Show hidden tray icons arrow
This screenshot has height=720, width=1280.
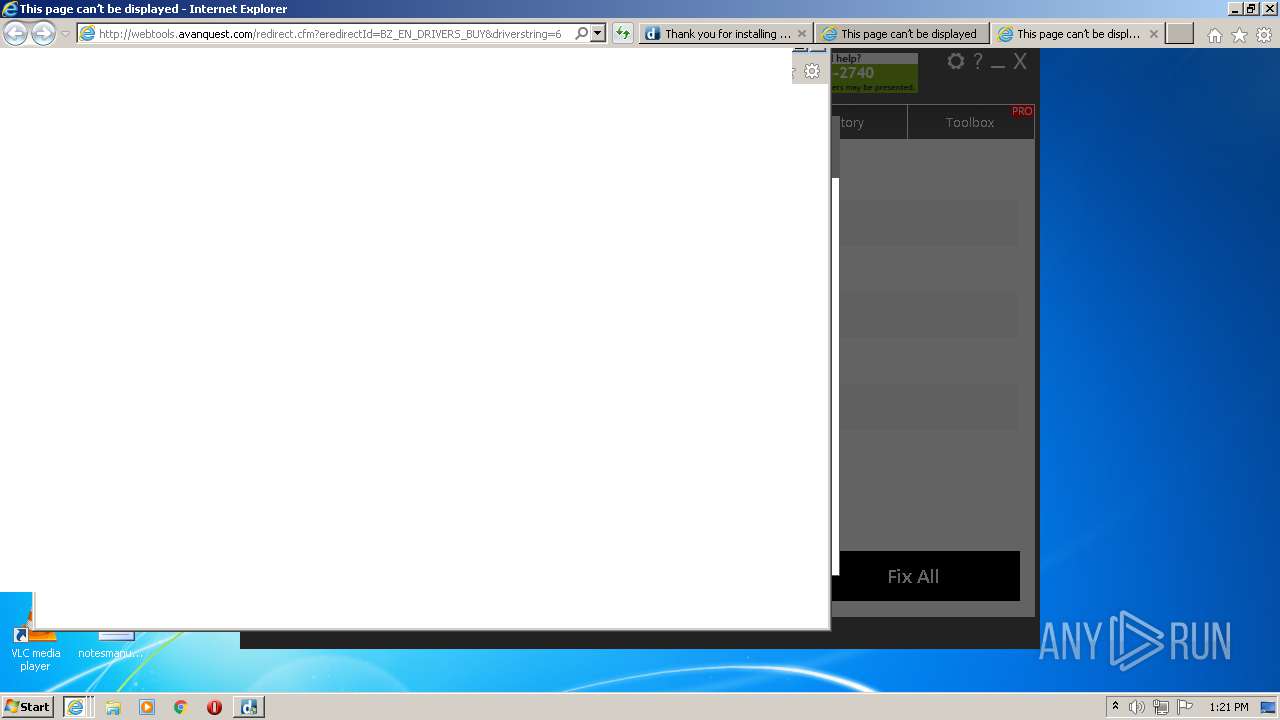(x=1115, y=706)
